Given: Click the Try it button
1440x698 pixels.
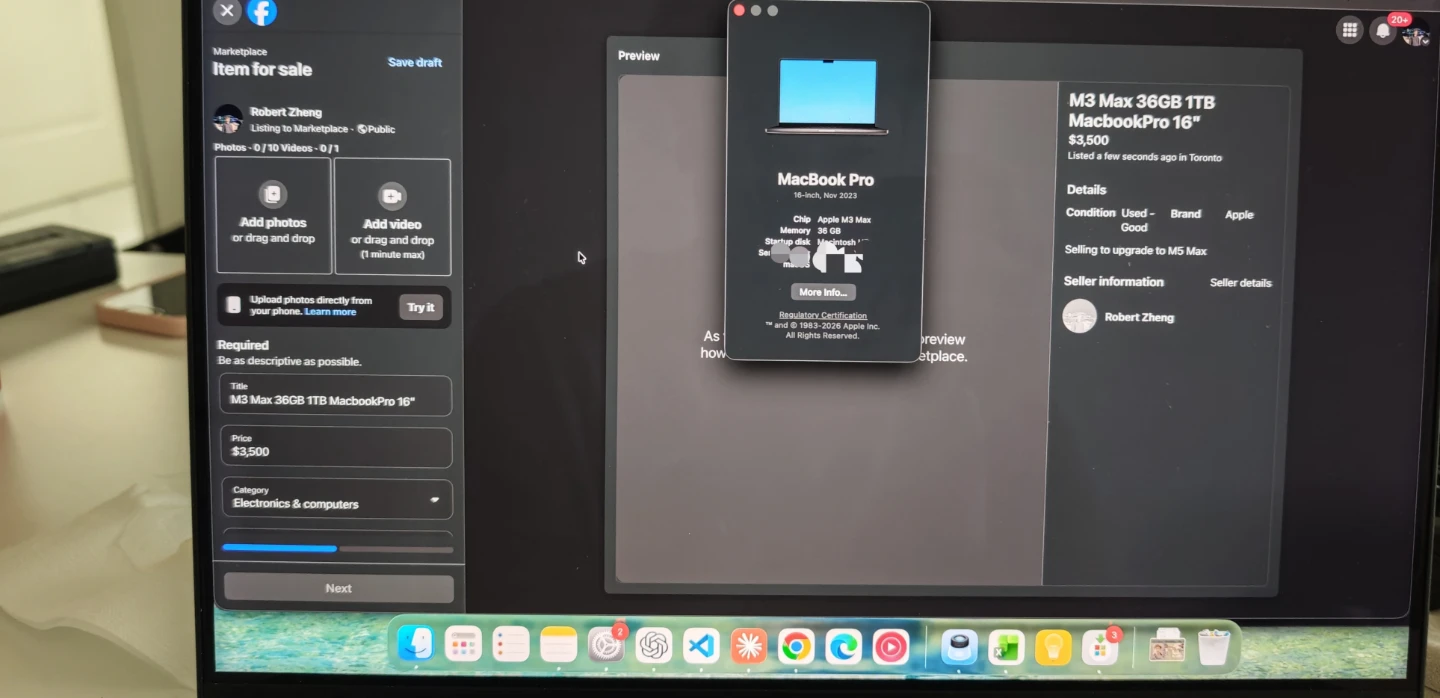Looking at the screenshot, I should coord(421,307).
